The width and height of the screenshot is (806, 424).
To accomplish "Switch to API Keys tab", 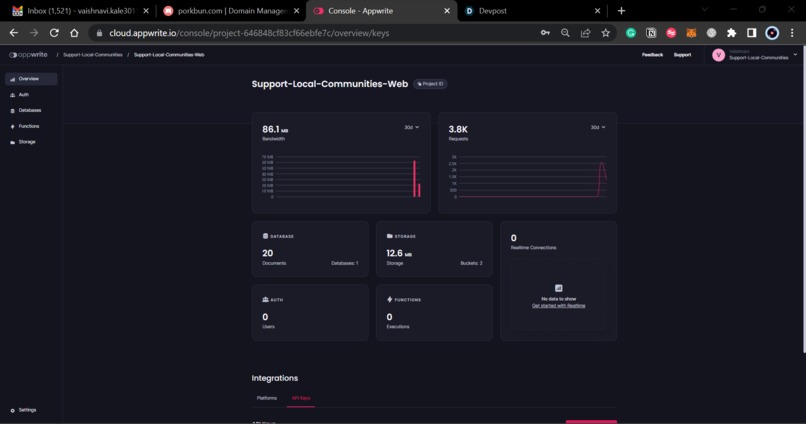I will pos(301,398).
